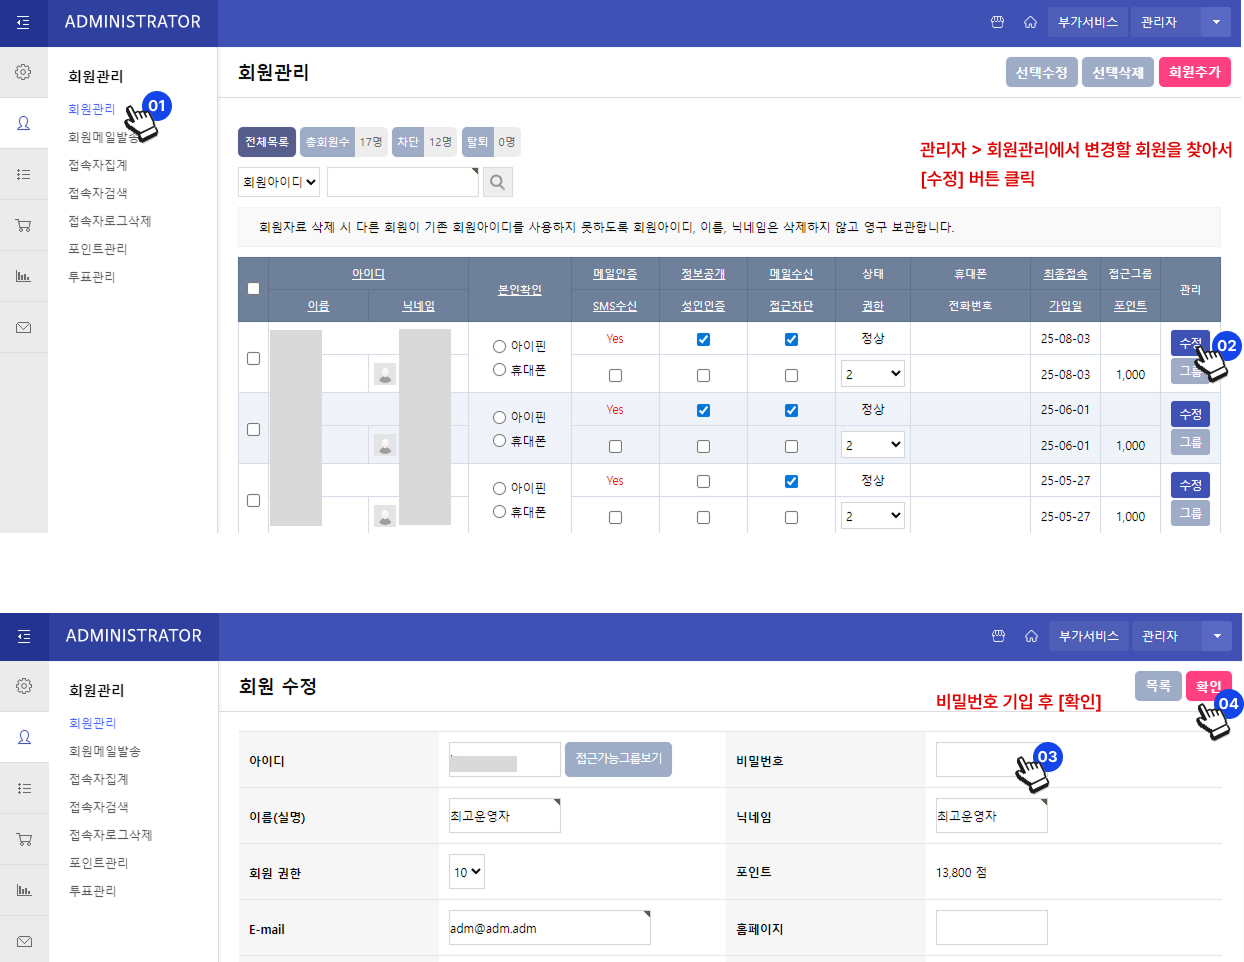
Task: Open the 회원 권한 dropdown showing 10
Action: pos(467,872)
